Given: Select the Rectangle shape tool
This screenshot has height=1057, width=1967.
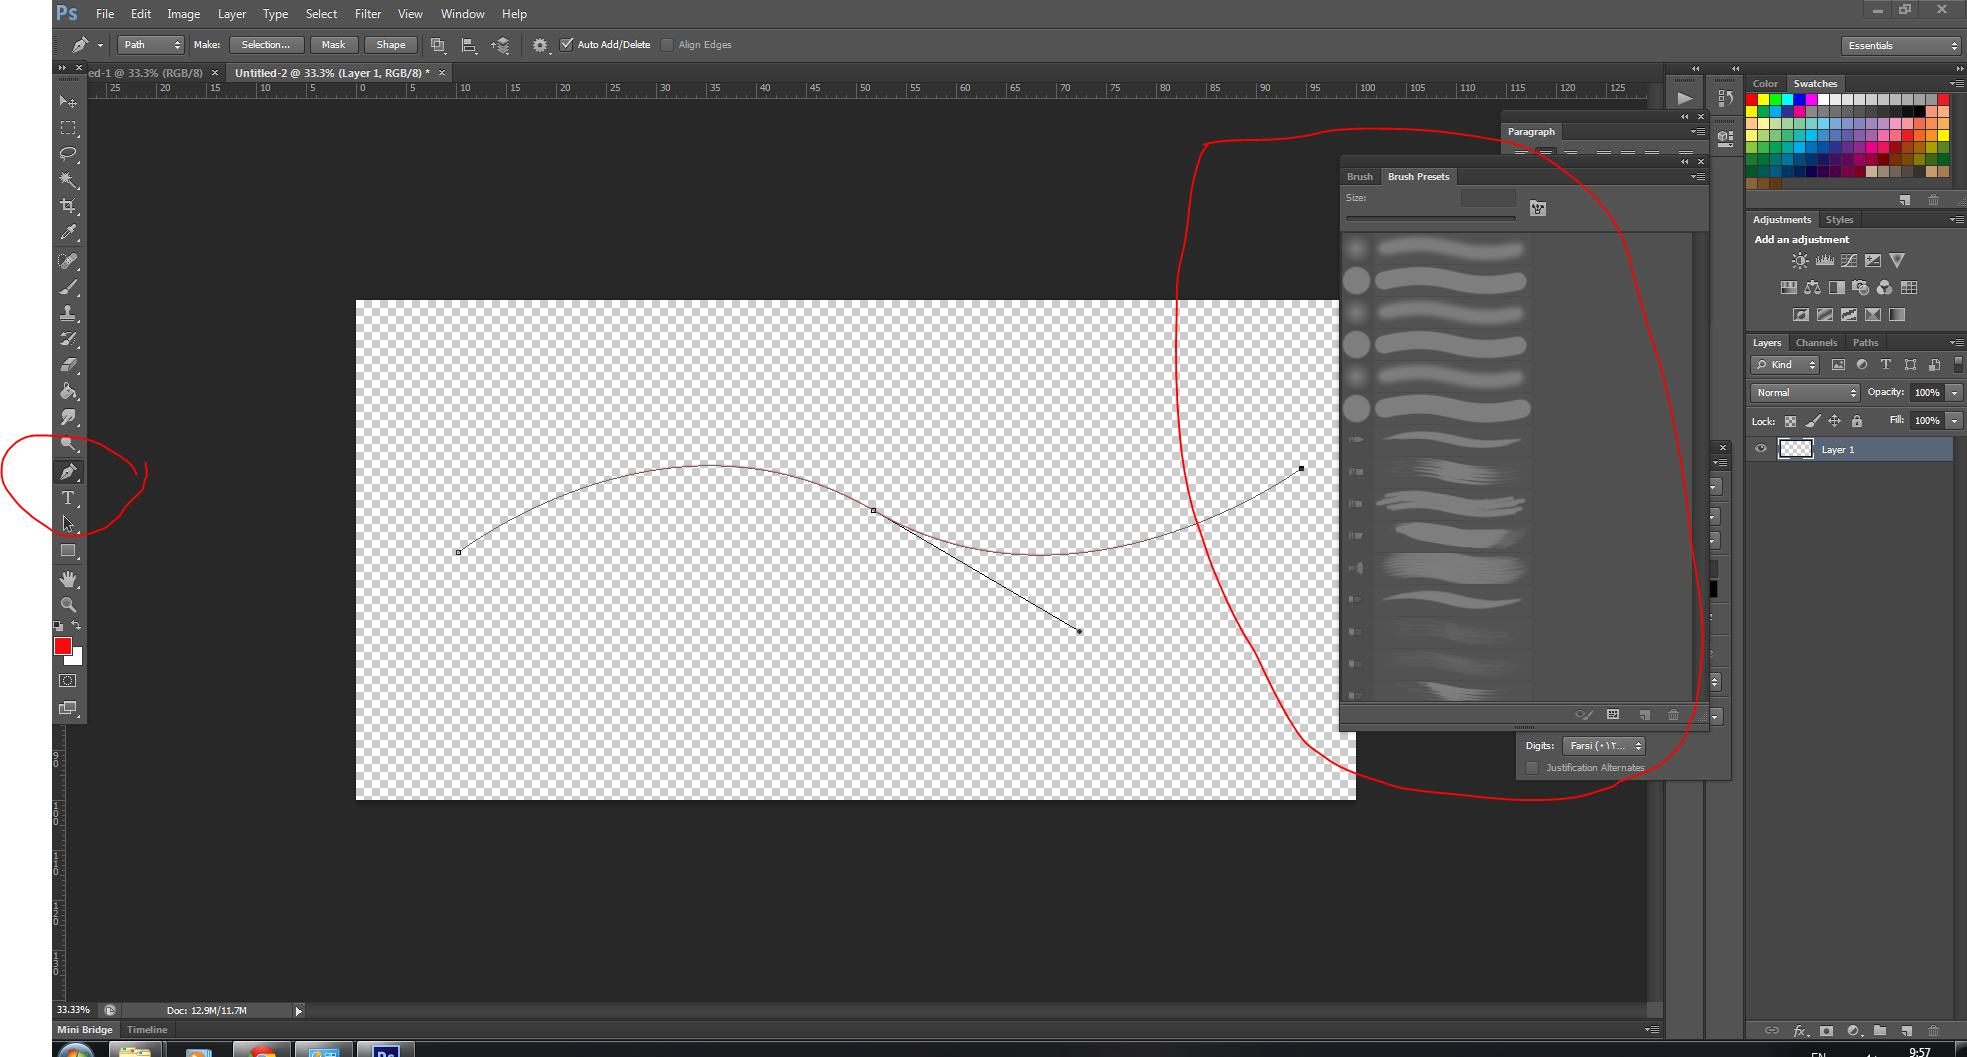Looking at the screenshot, I should pyautogui.click(x=68, y=551).
